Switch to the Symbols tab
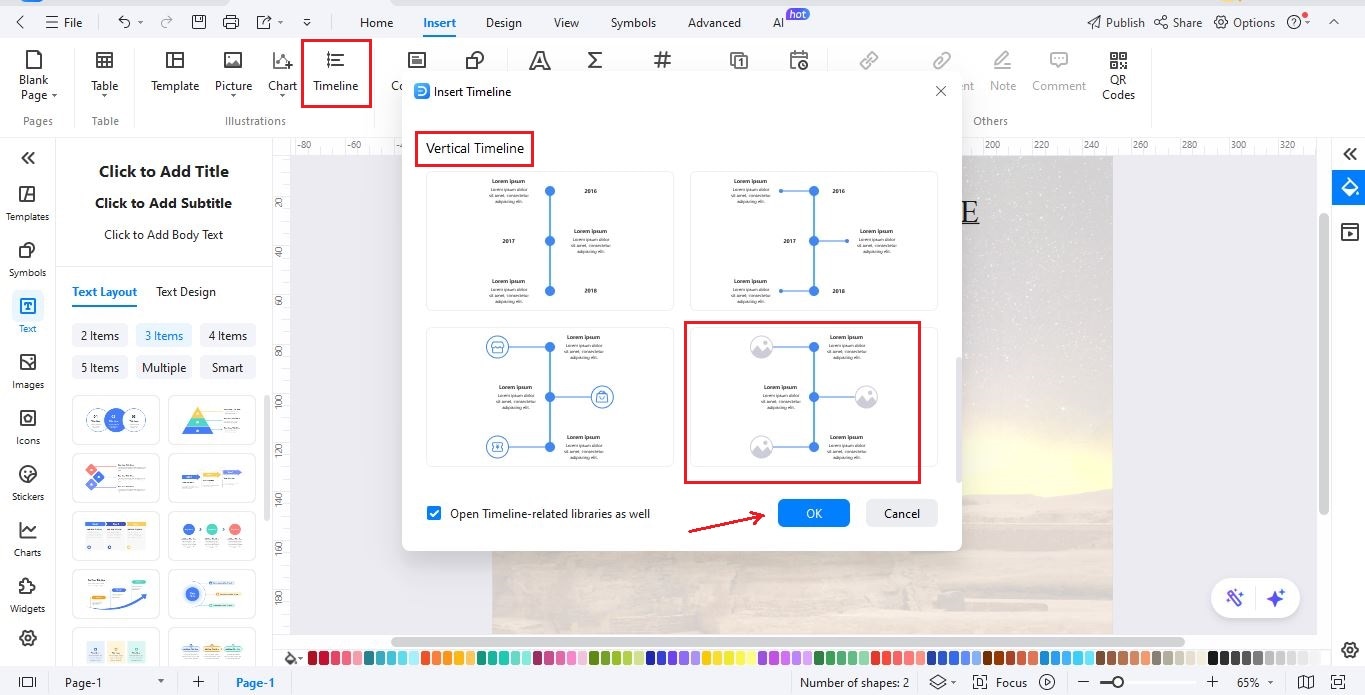Viewport: 1365px width, 695px height. click(x=633, y=22)
